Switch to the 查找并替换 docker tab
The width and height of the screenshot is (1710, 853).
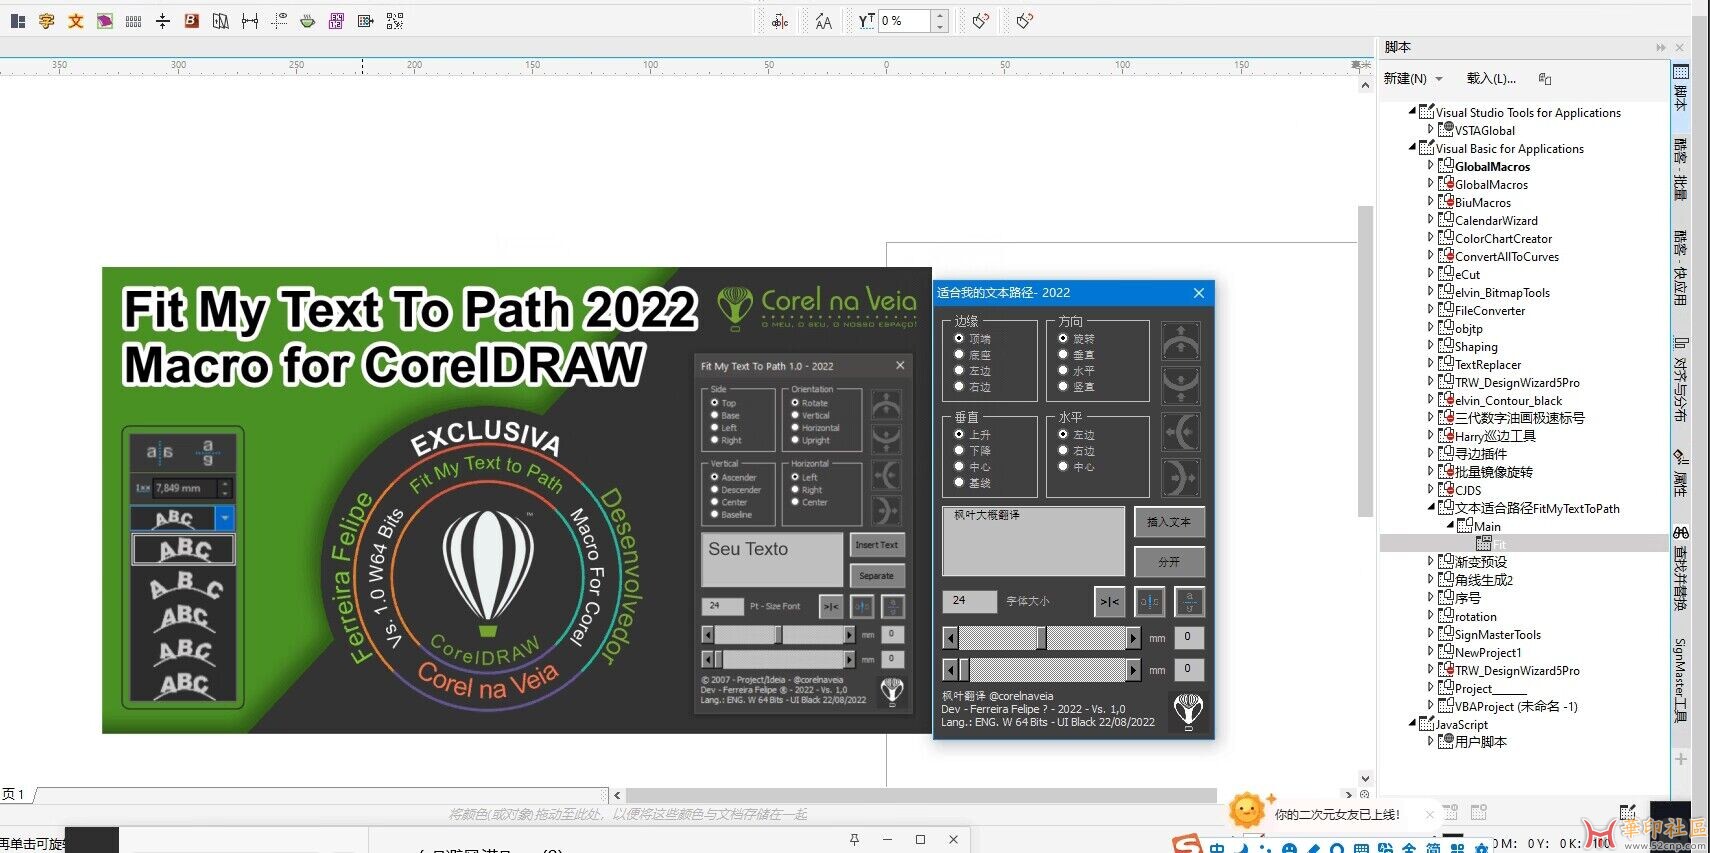coord(1681,568)
